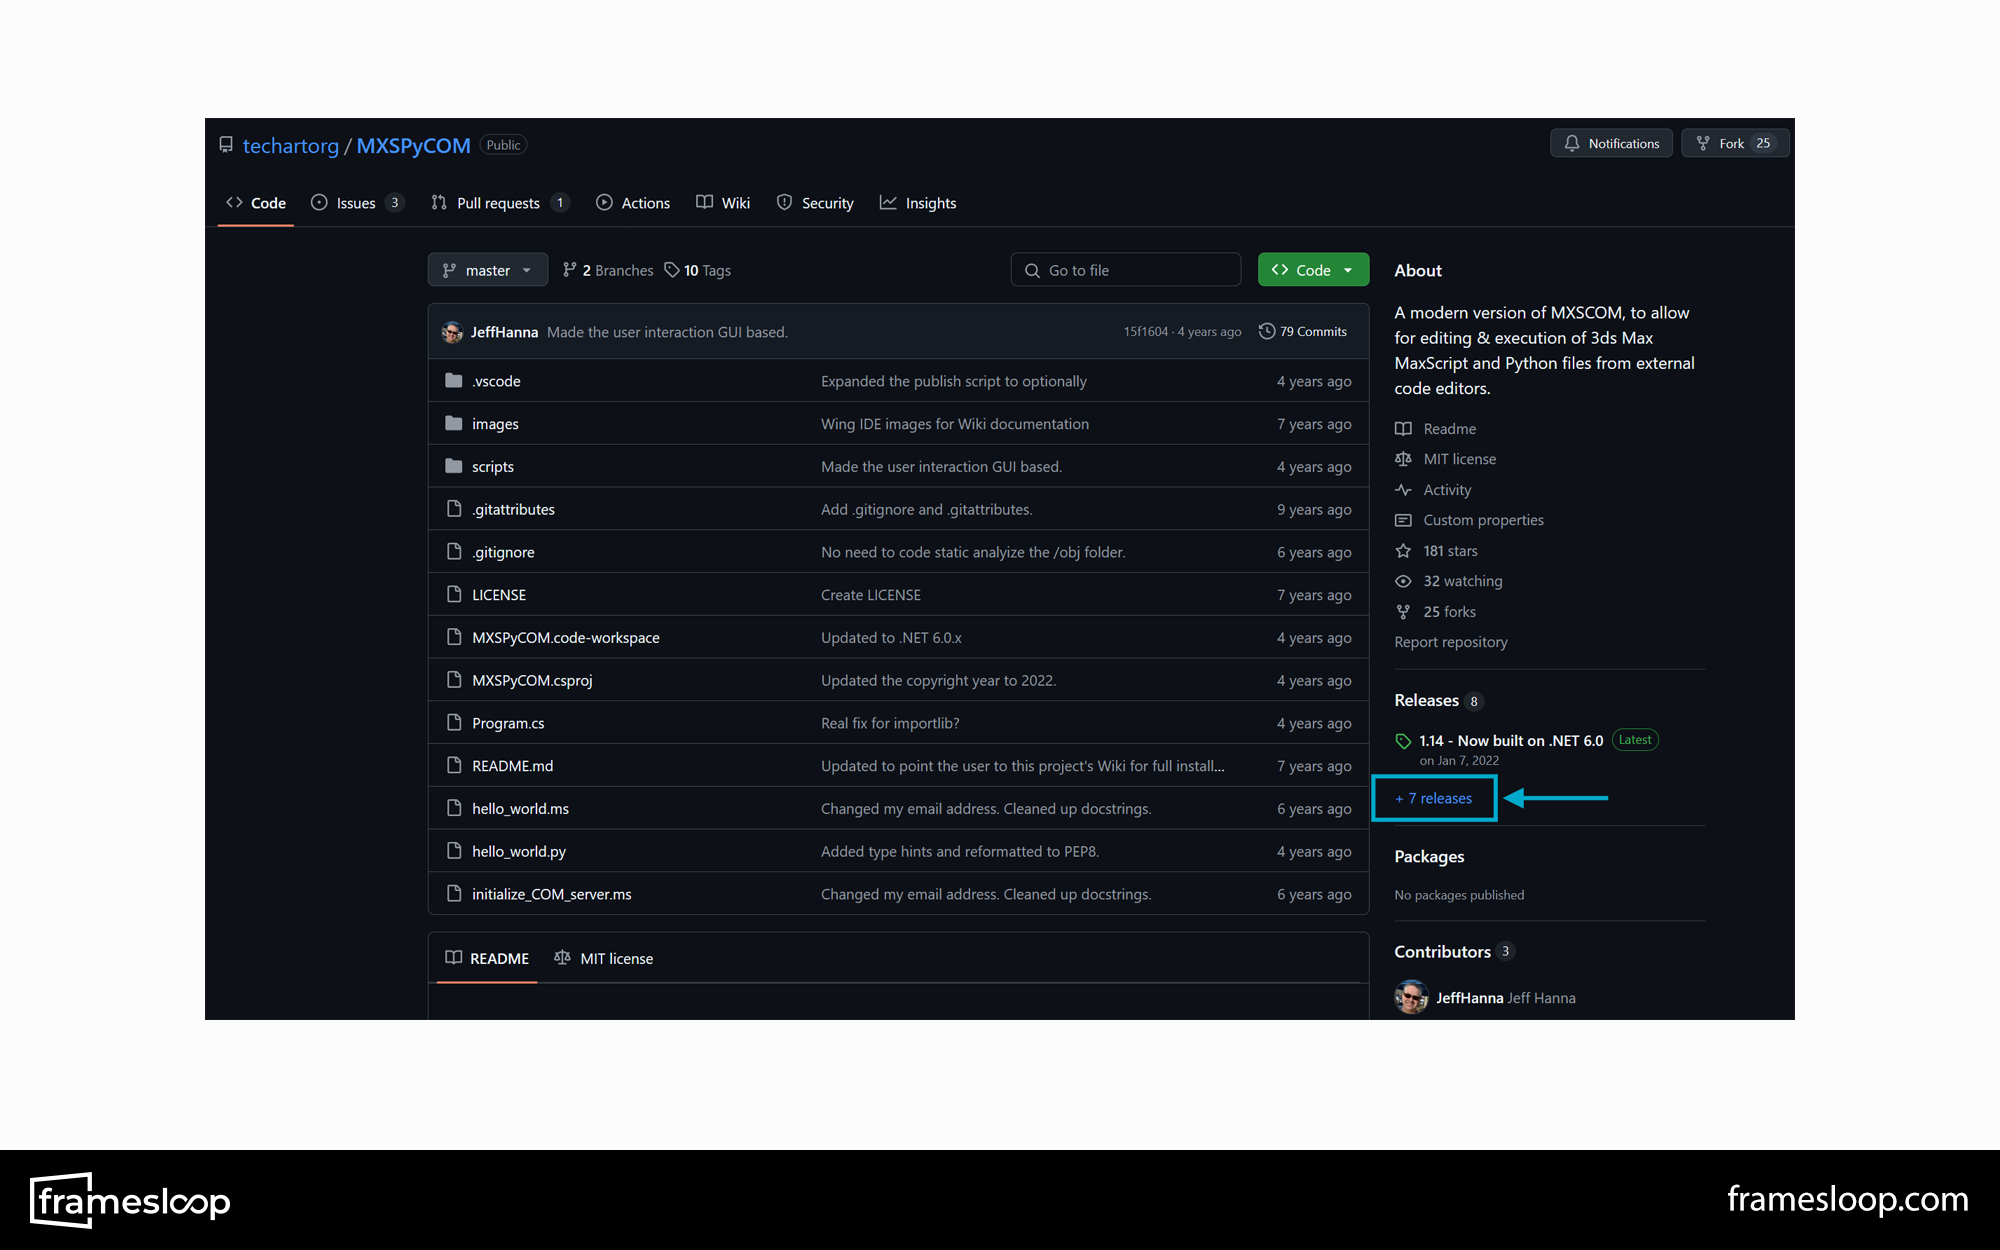This screenshot has height=1250, width=2000.
Task: View the 2 Branches link
Action: [608, 270]
